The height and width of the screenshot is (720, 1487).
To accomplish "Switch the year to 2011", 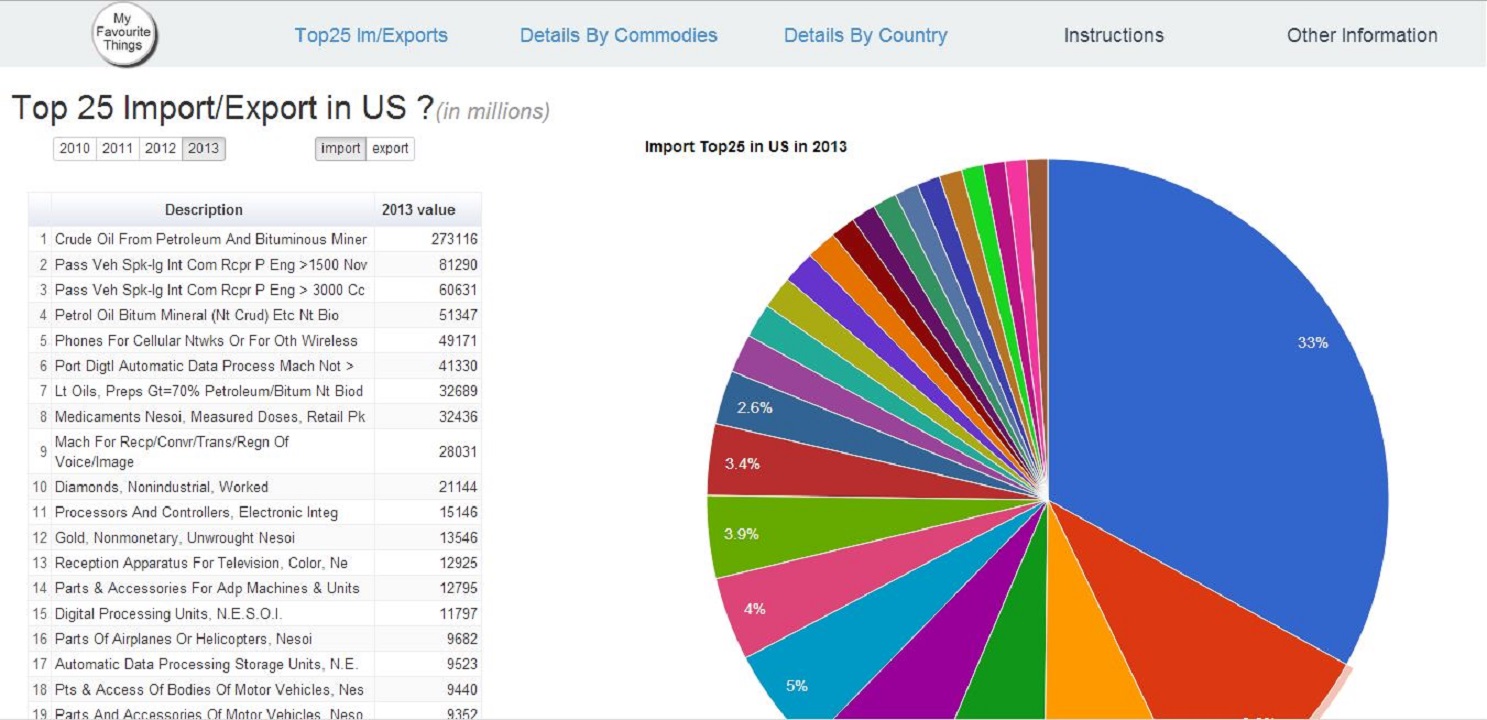I will (x=117, y=149).
